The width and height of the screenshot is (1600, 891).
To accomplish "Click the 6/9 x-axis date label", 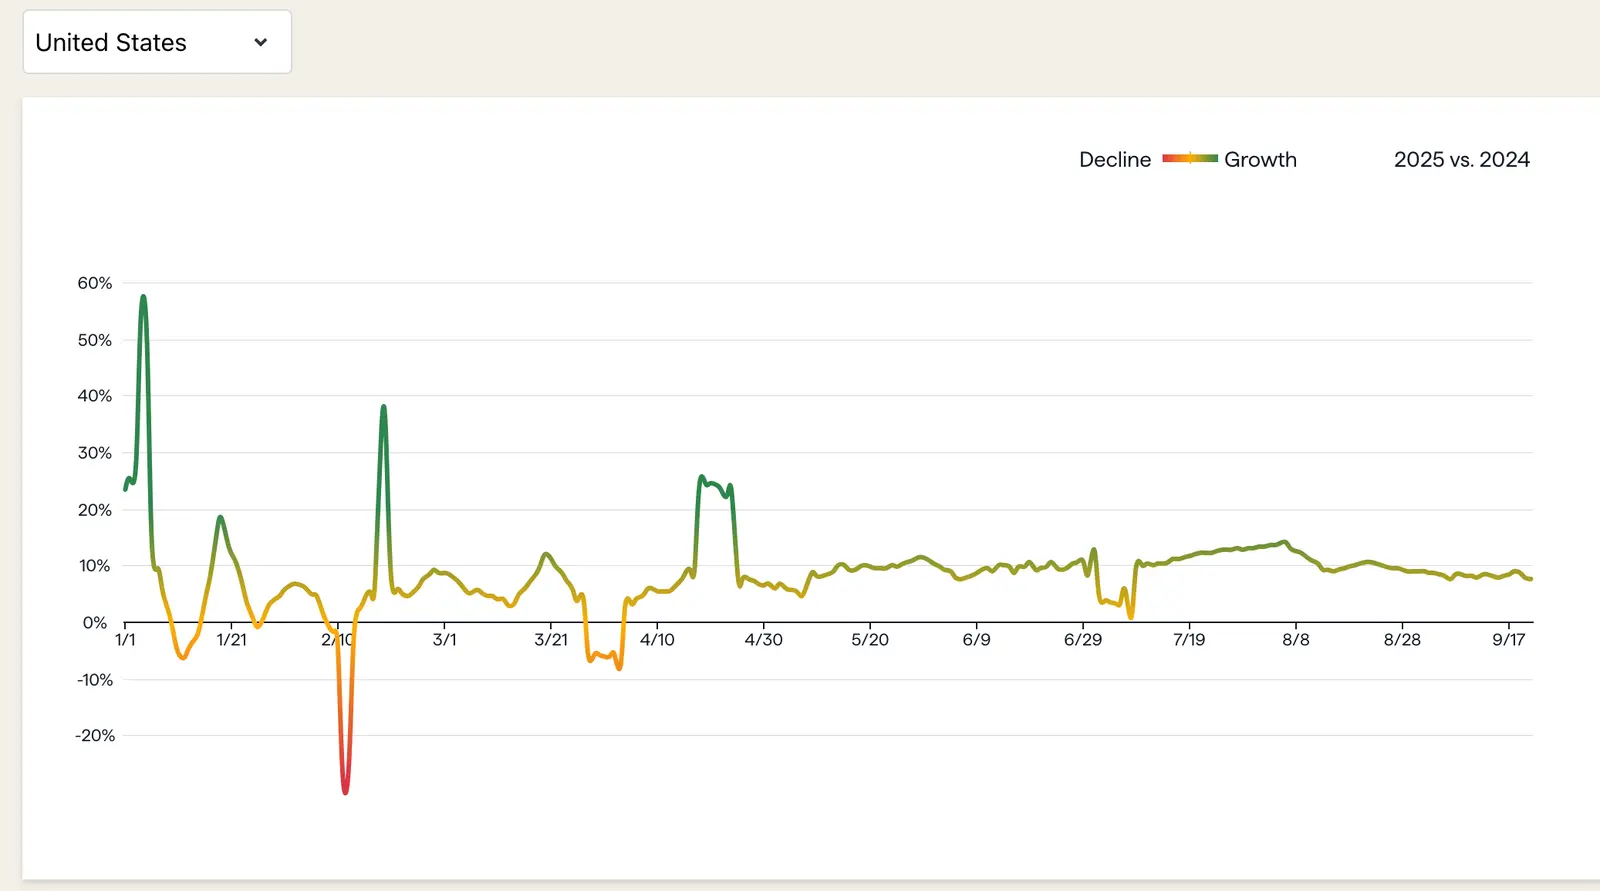I will (976, 640).
